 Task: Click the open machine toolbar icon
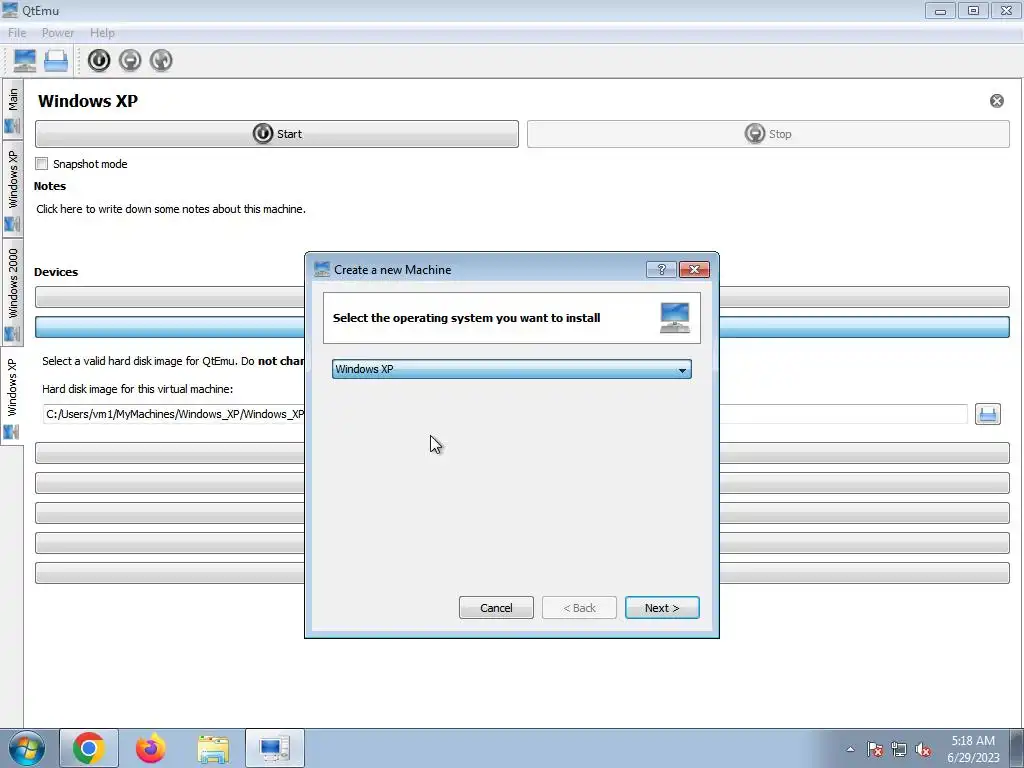(x=56, y=60)
